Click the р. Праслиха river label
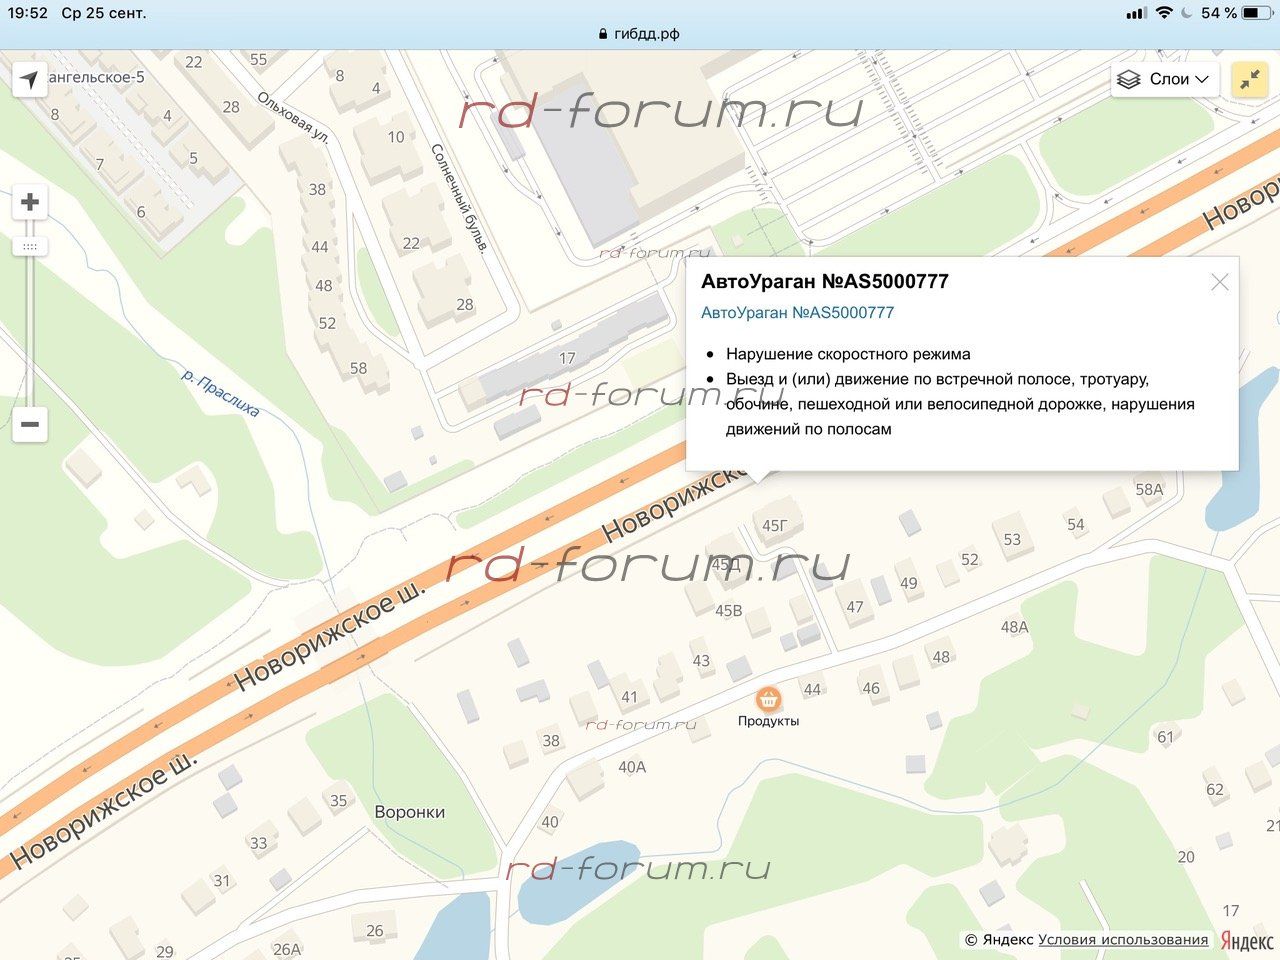The width and height of the screenshot is (1280, 960). (221, 392)
